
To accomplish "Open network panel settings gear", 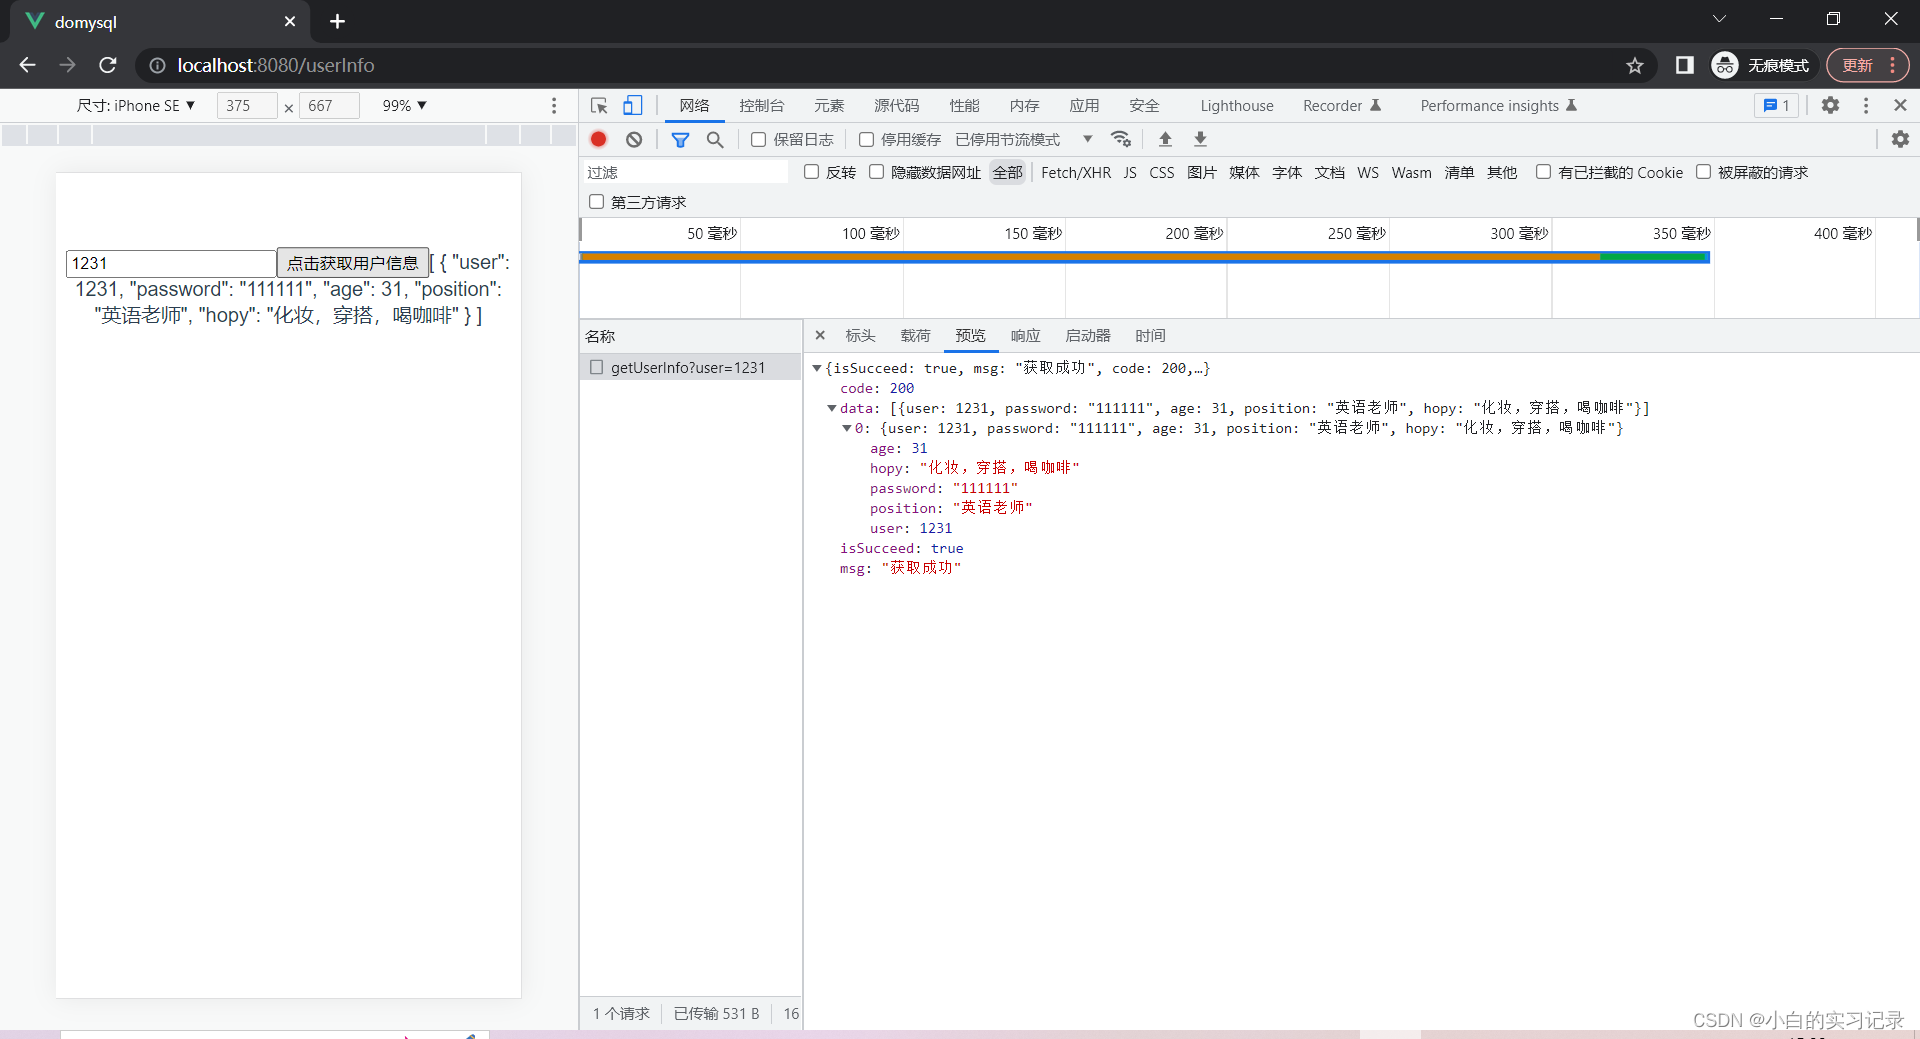I will coord(1900,140).
